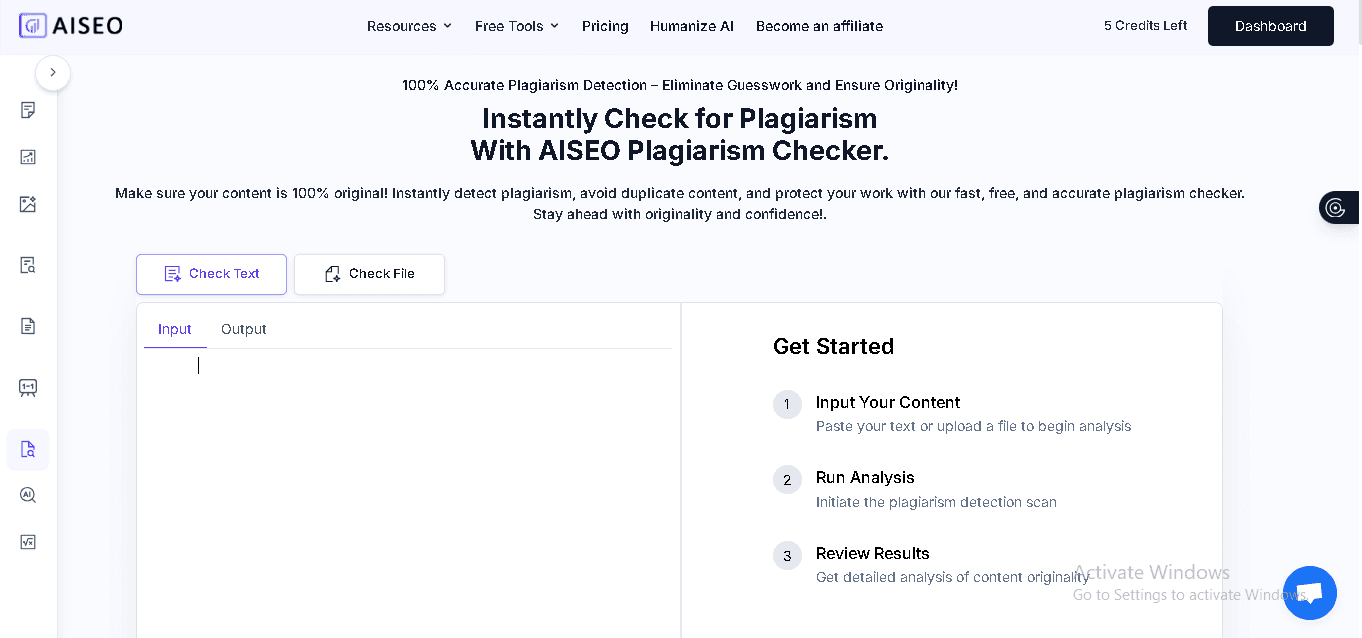Open the analytics chart tool in sidebar

click(x=27, y=157)
